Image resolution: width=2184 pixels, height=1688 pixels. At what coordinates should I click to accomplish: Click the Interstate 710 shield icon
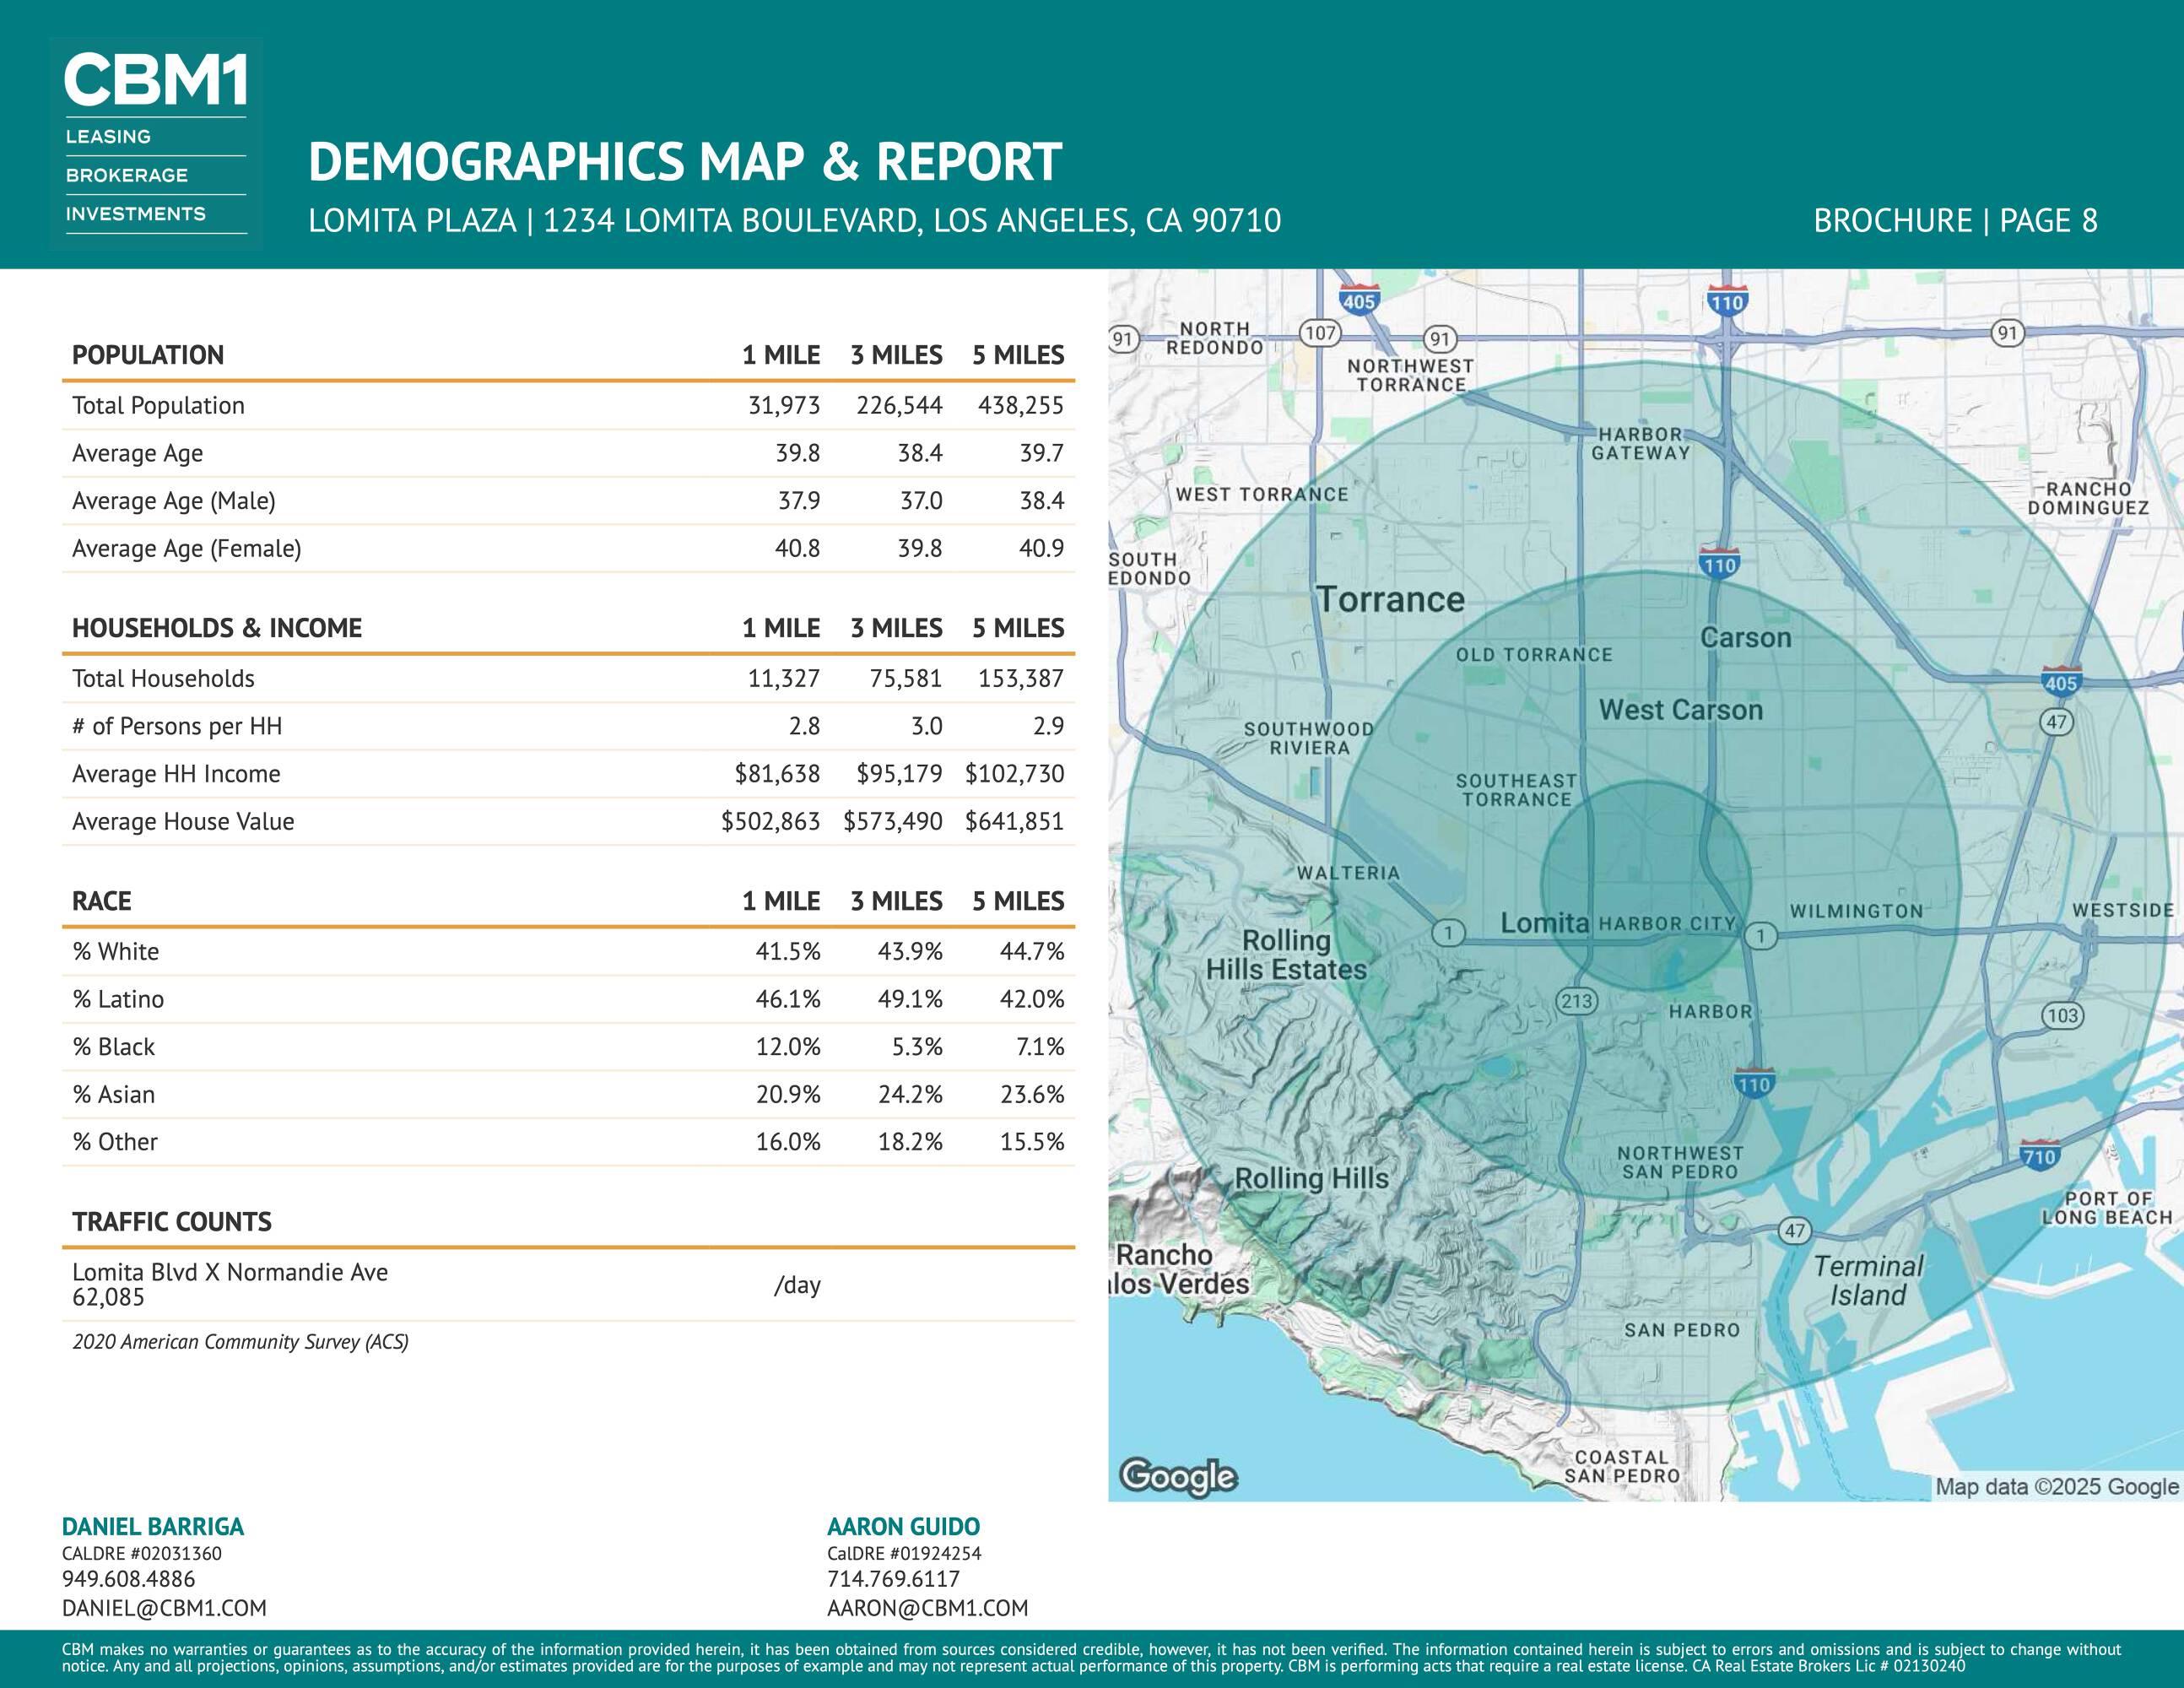(x=2039, y=1156)
